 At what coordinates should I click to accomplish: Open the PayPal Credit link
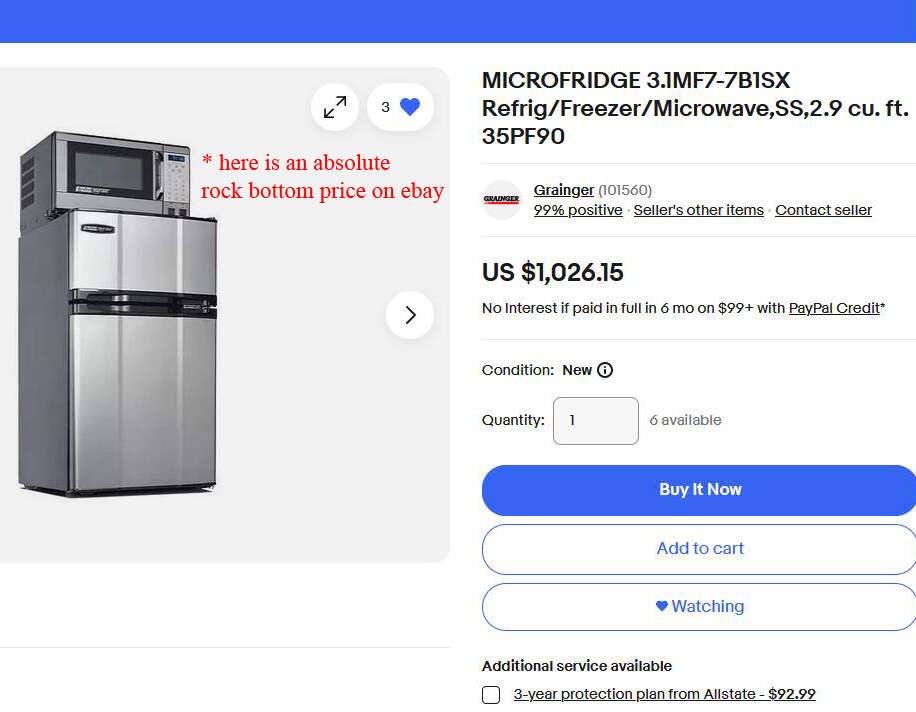[834, 308]
